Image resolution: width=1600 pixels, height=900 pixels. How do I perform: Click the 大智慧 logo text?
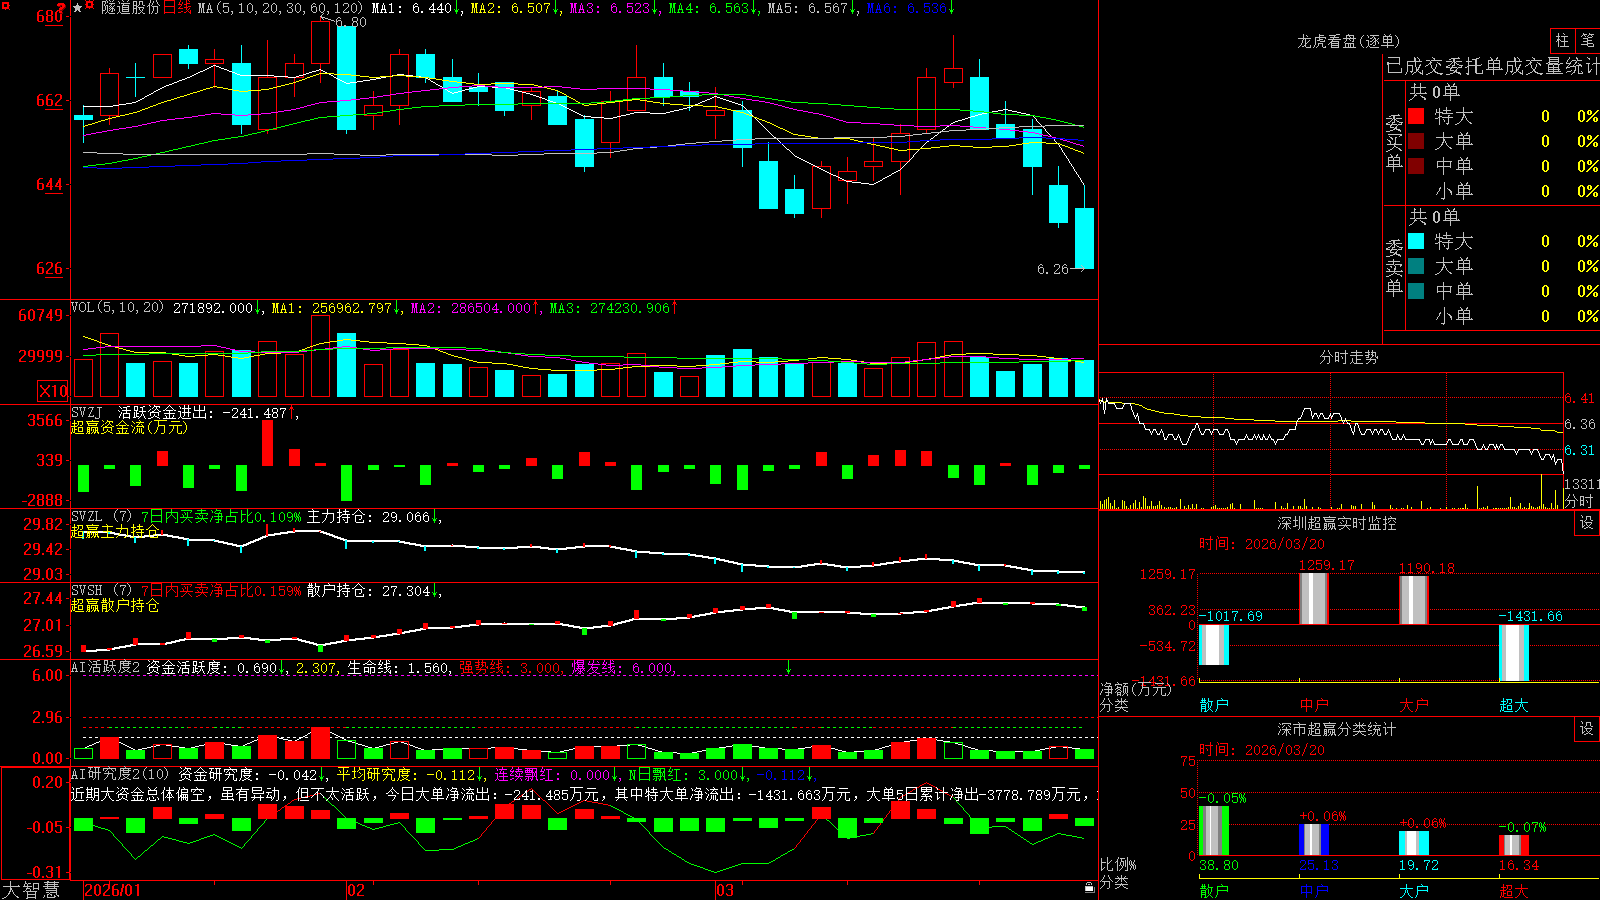(x=31, y=889)
